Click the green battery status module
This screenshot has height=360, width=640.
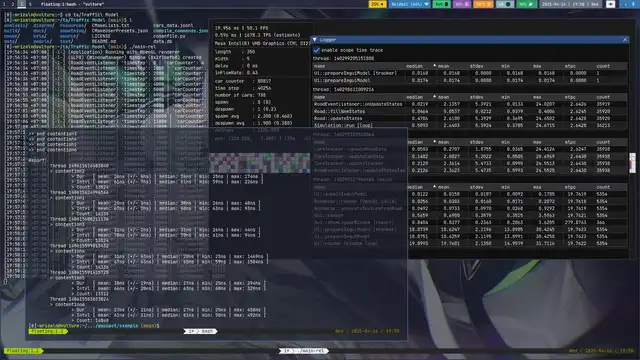(442, 4)
